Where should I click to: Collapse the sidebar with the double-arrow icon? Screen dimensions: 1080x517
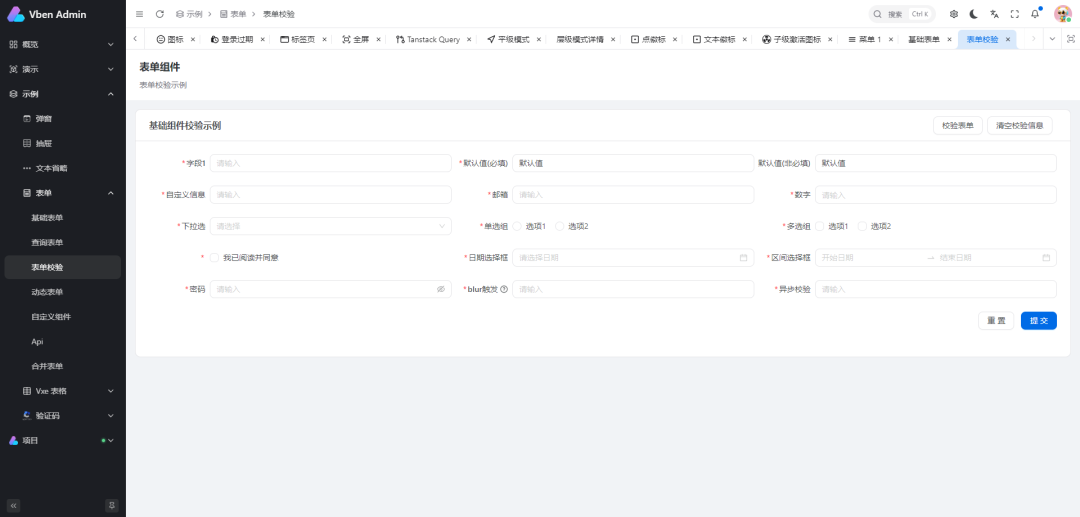pyautogui.click(x=14, y=505)
